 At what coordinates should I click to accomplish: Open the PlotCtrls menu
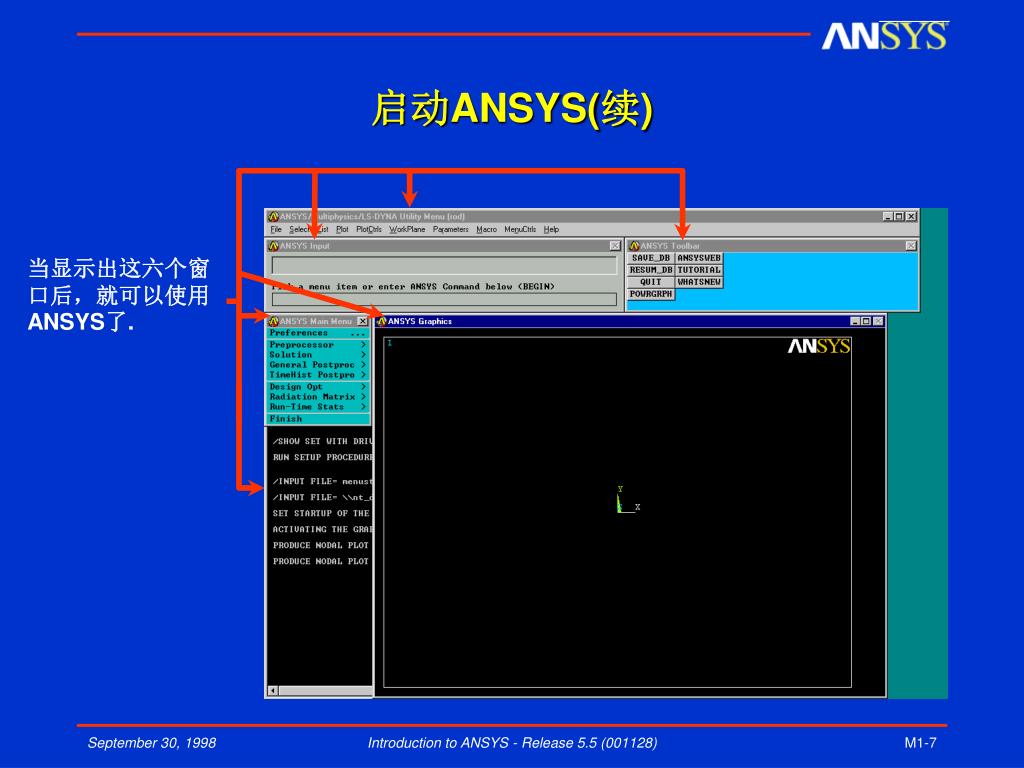point(369,229)
